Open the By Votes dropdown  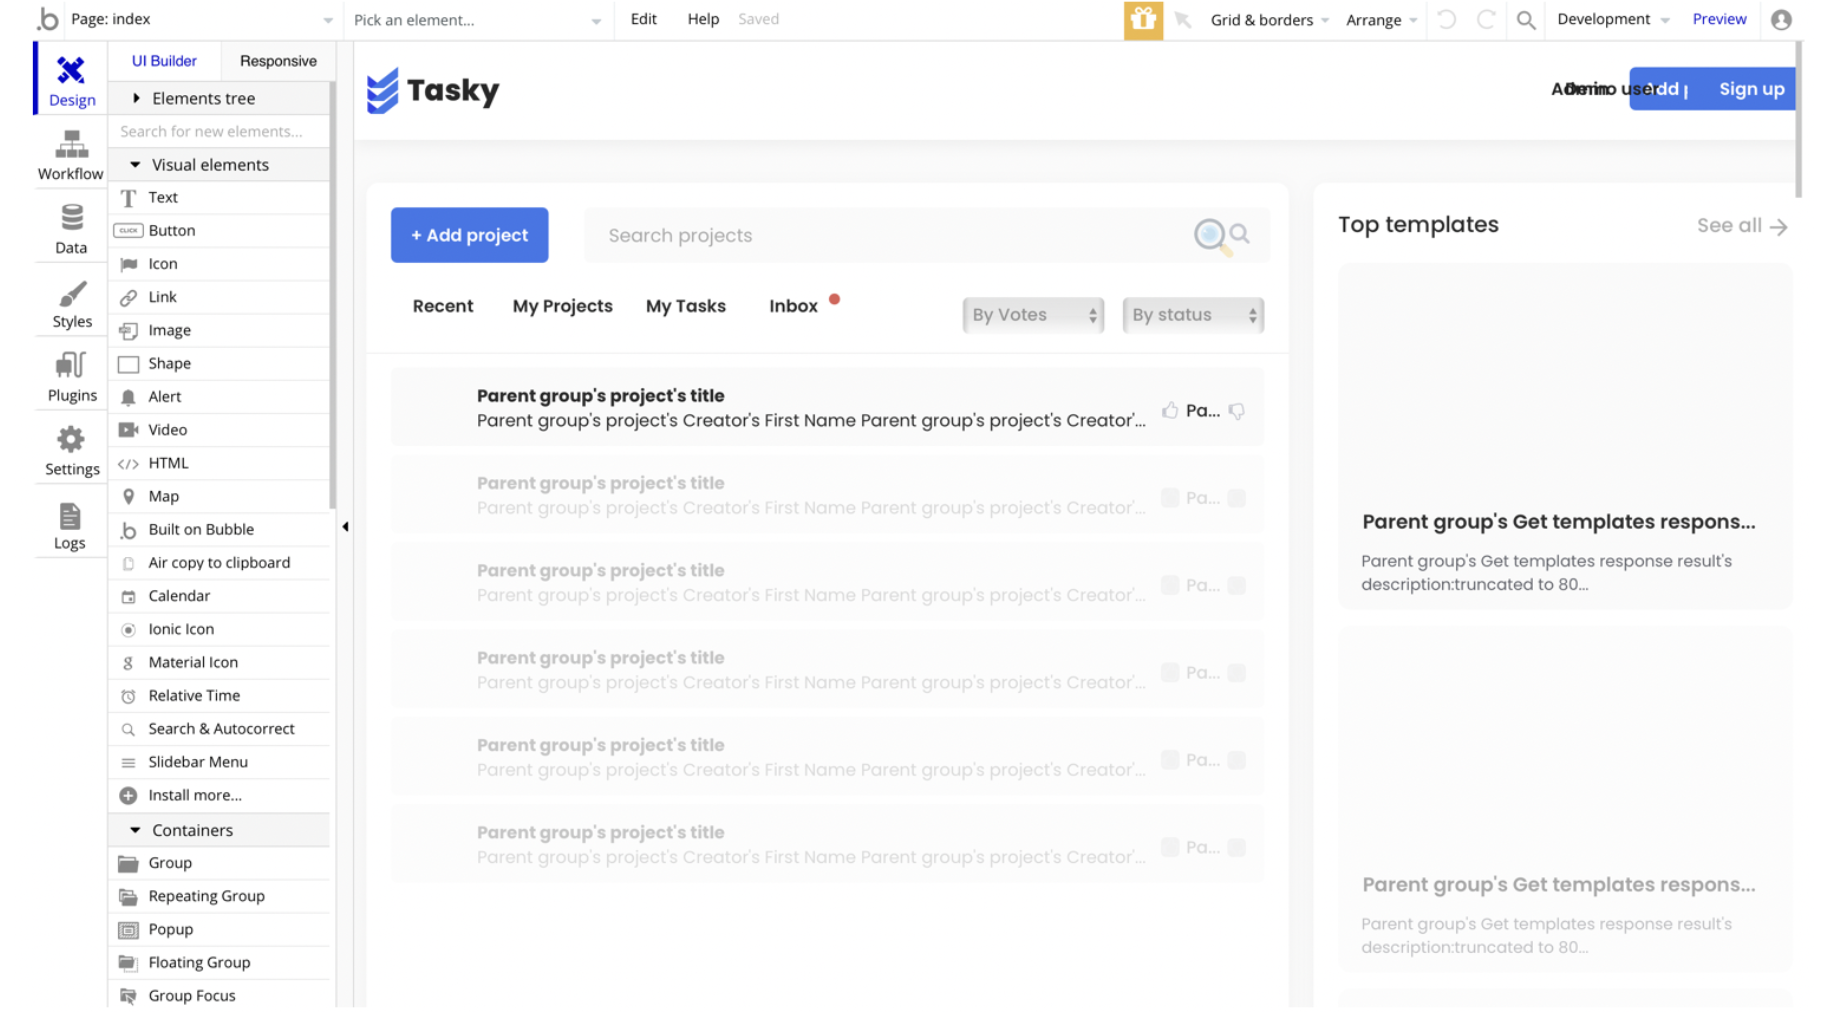point(1033,315)
